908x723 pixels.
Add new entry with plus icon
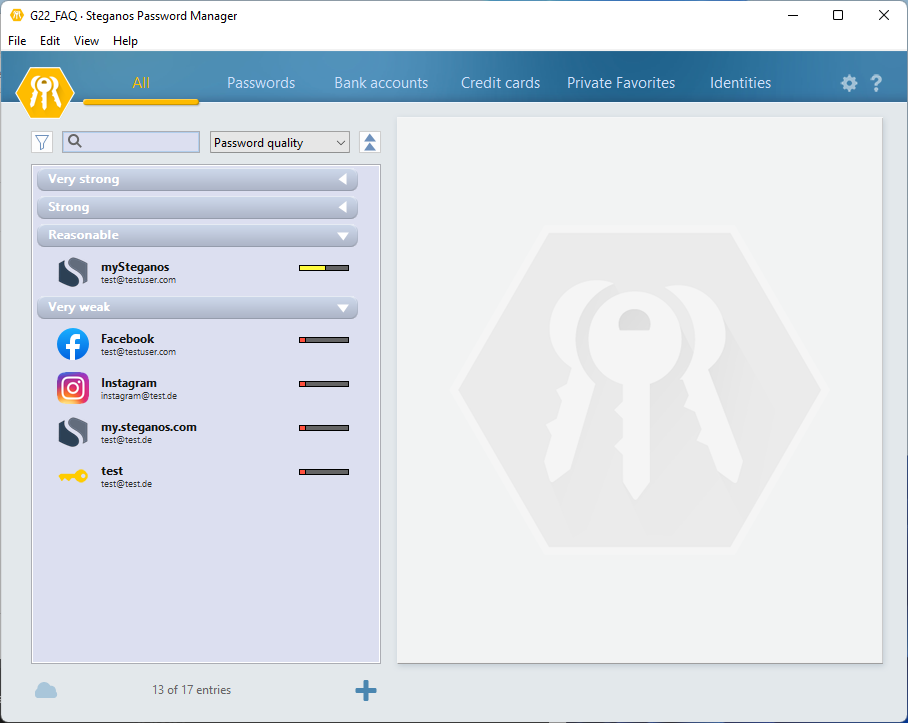click(366, 690)
